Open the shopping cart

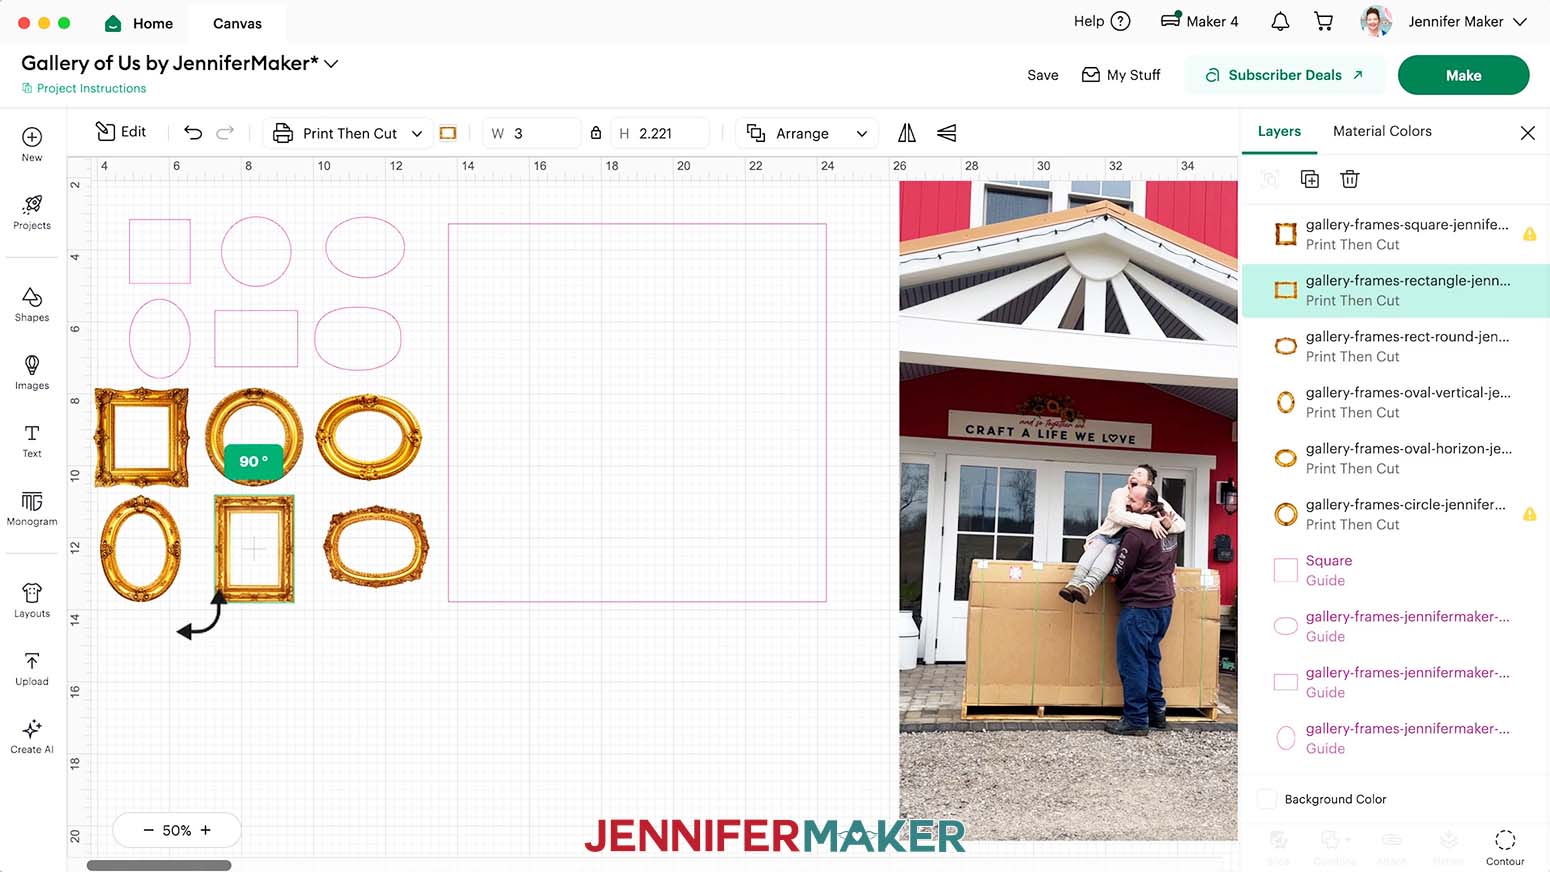[x=1324, y=21]
